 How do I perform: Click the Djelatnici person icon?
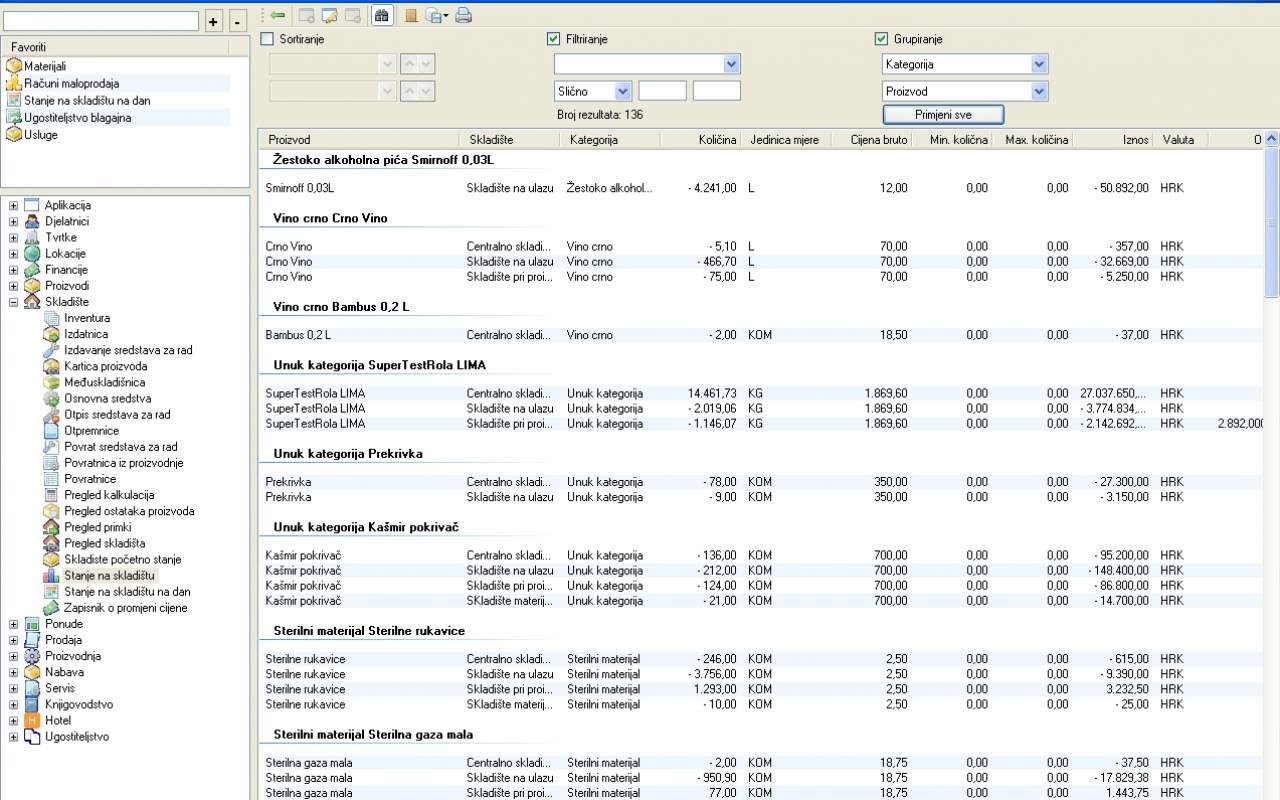[x=32, y=222]
